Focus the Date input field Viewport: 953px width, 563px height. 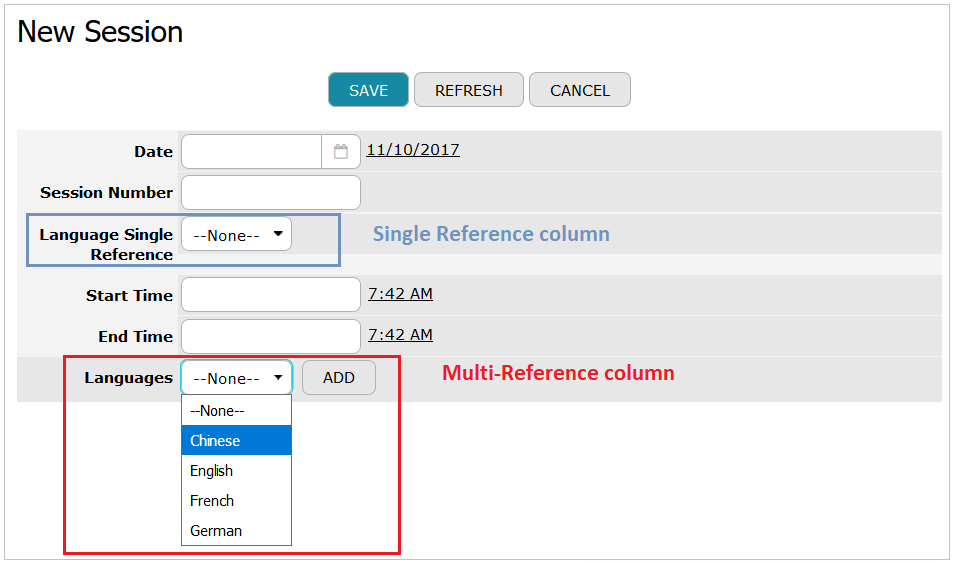pos(252,151)
